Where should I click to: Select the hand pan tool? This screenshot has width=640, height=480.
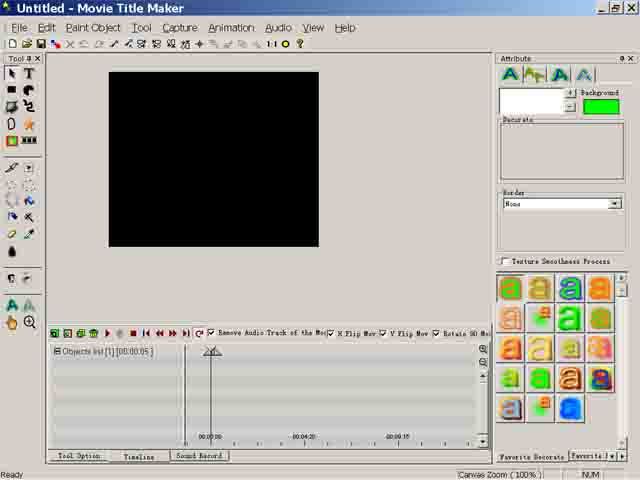point(12,322)
